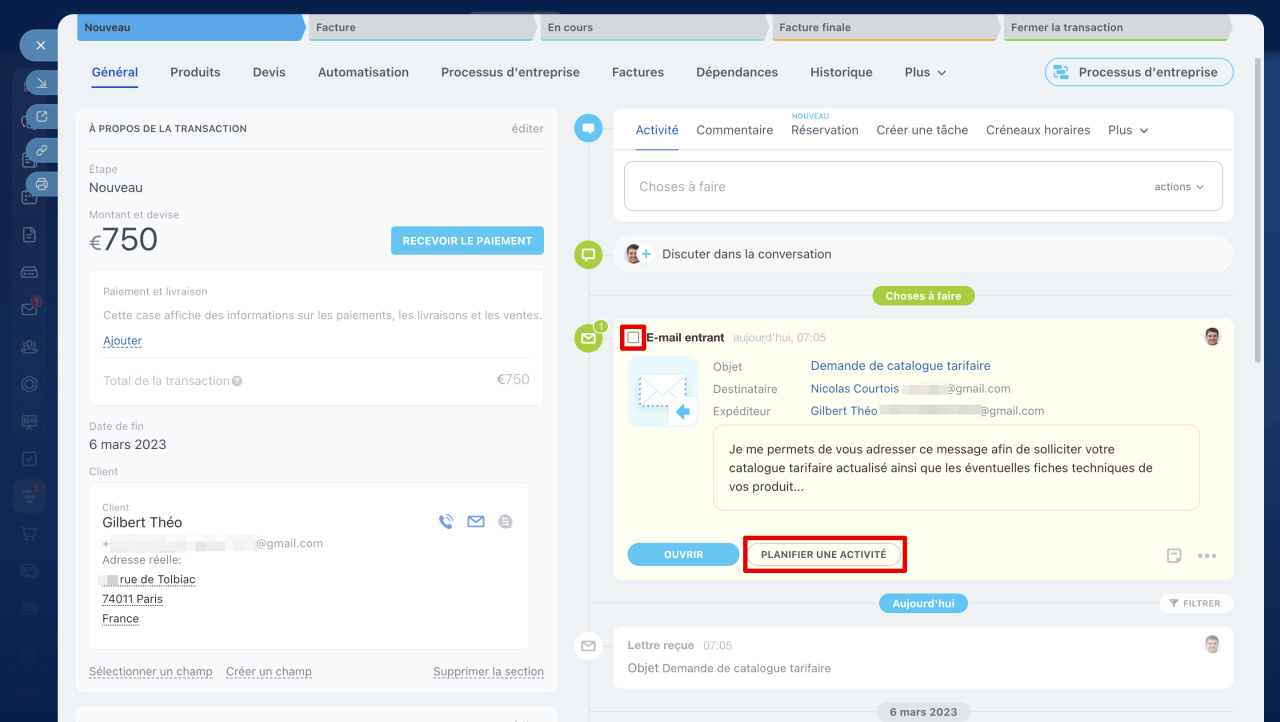Screen dimensions: 1280x722
Task: Open the three-dots menu on the email card
Action: point(1207,556)
